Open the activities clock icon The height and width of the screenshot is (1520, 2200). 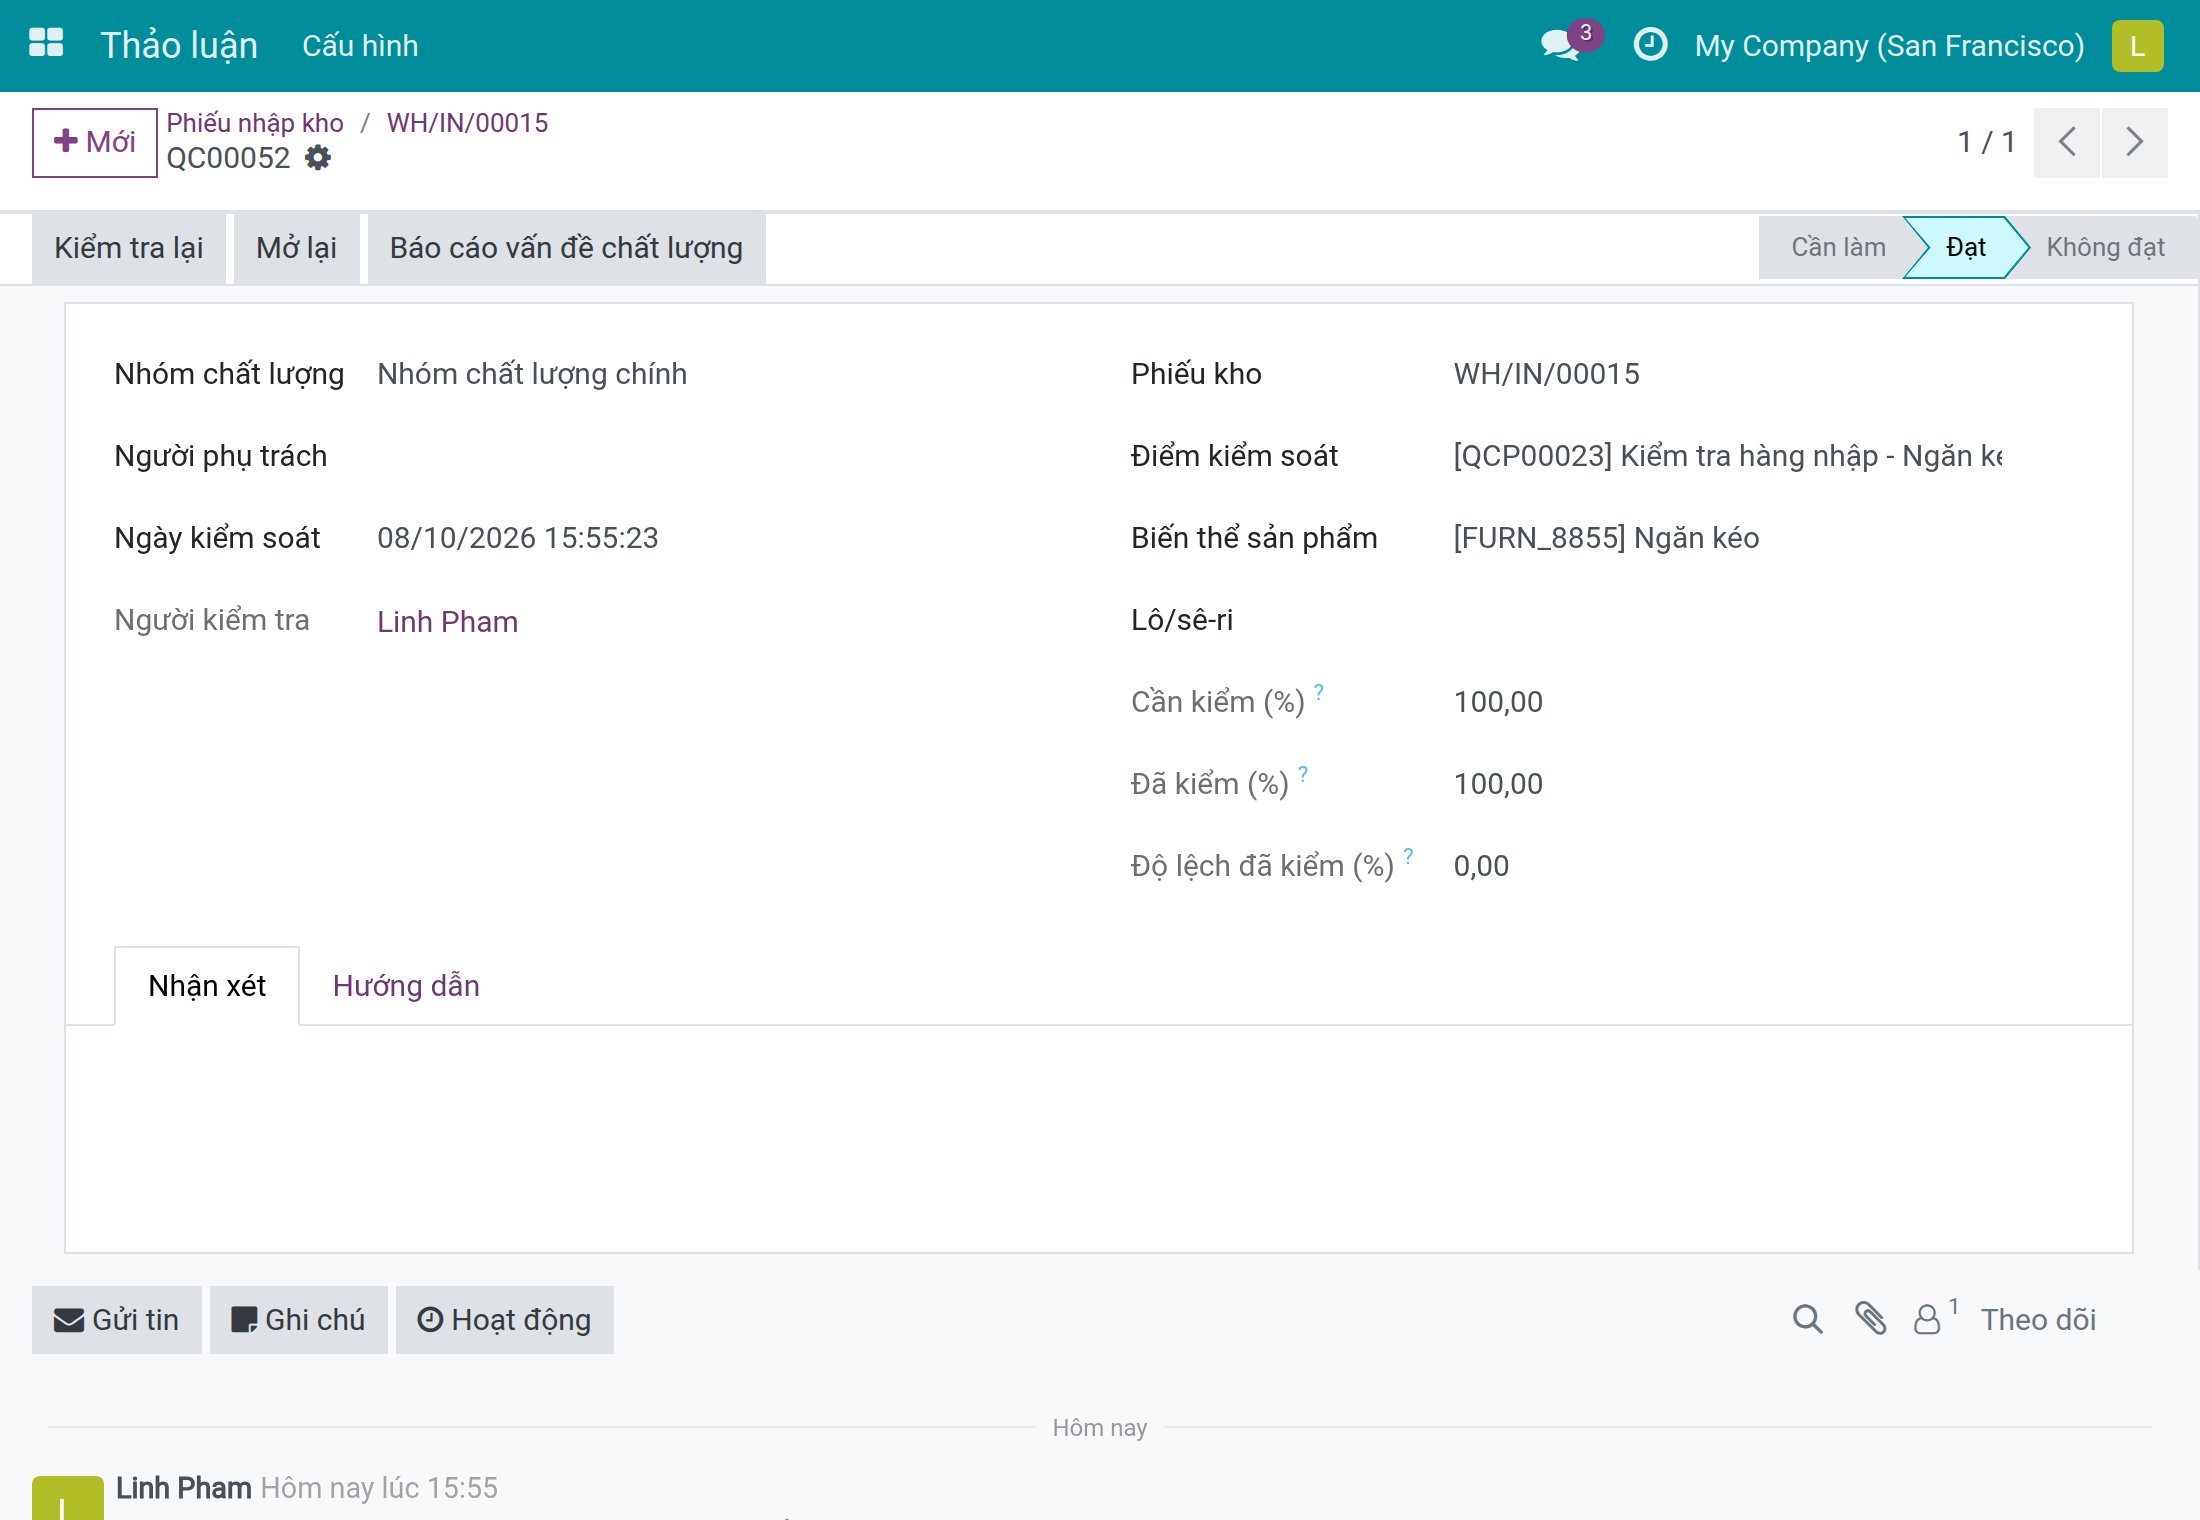[x=1650, y=45]
